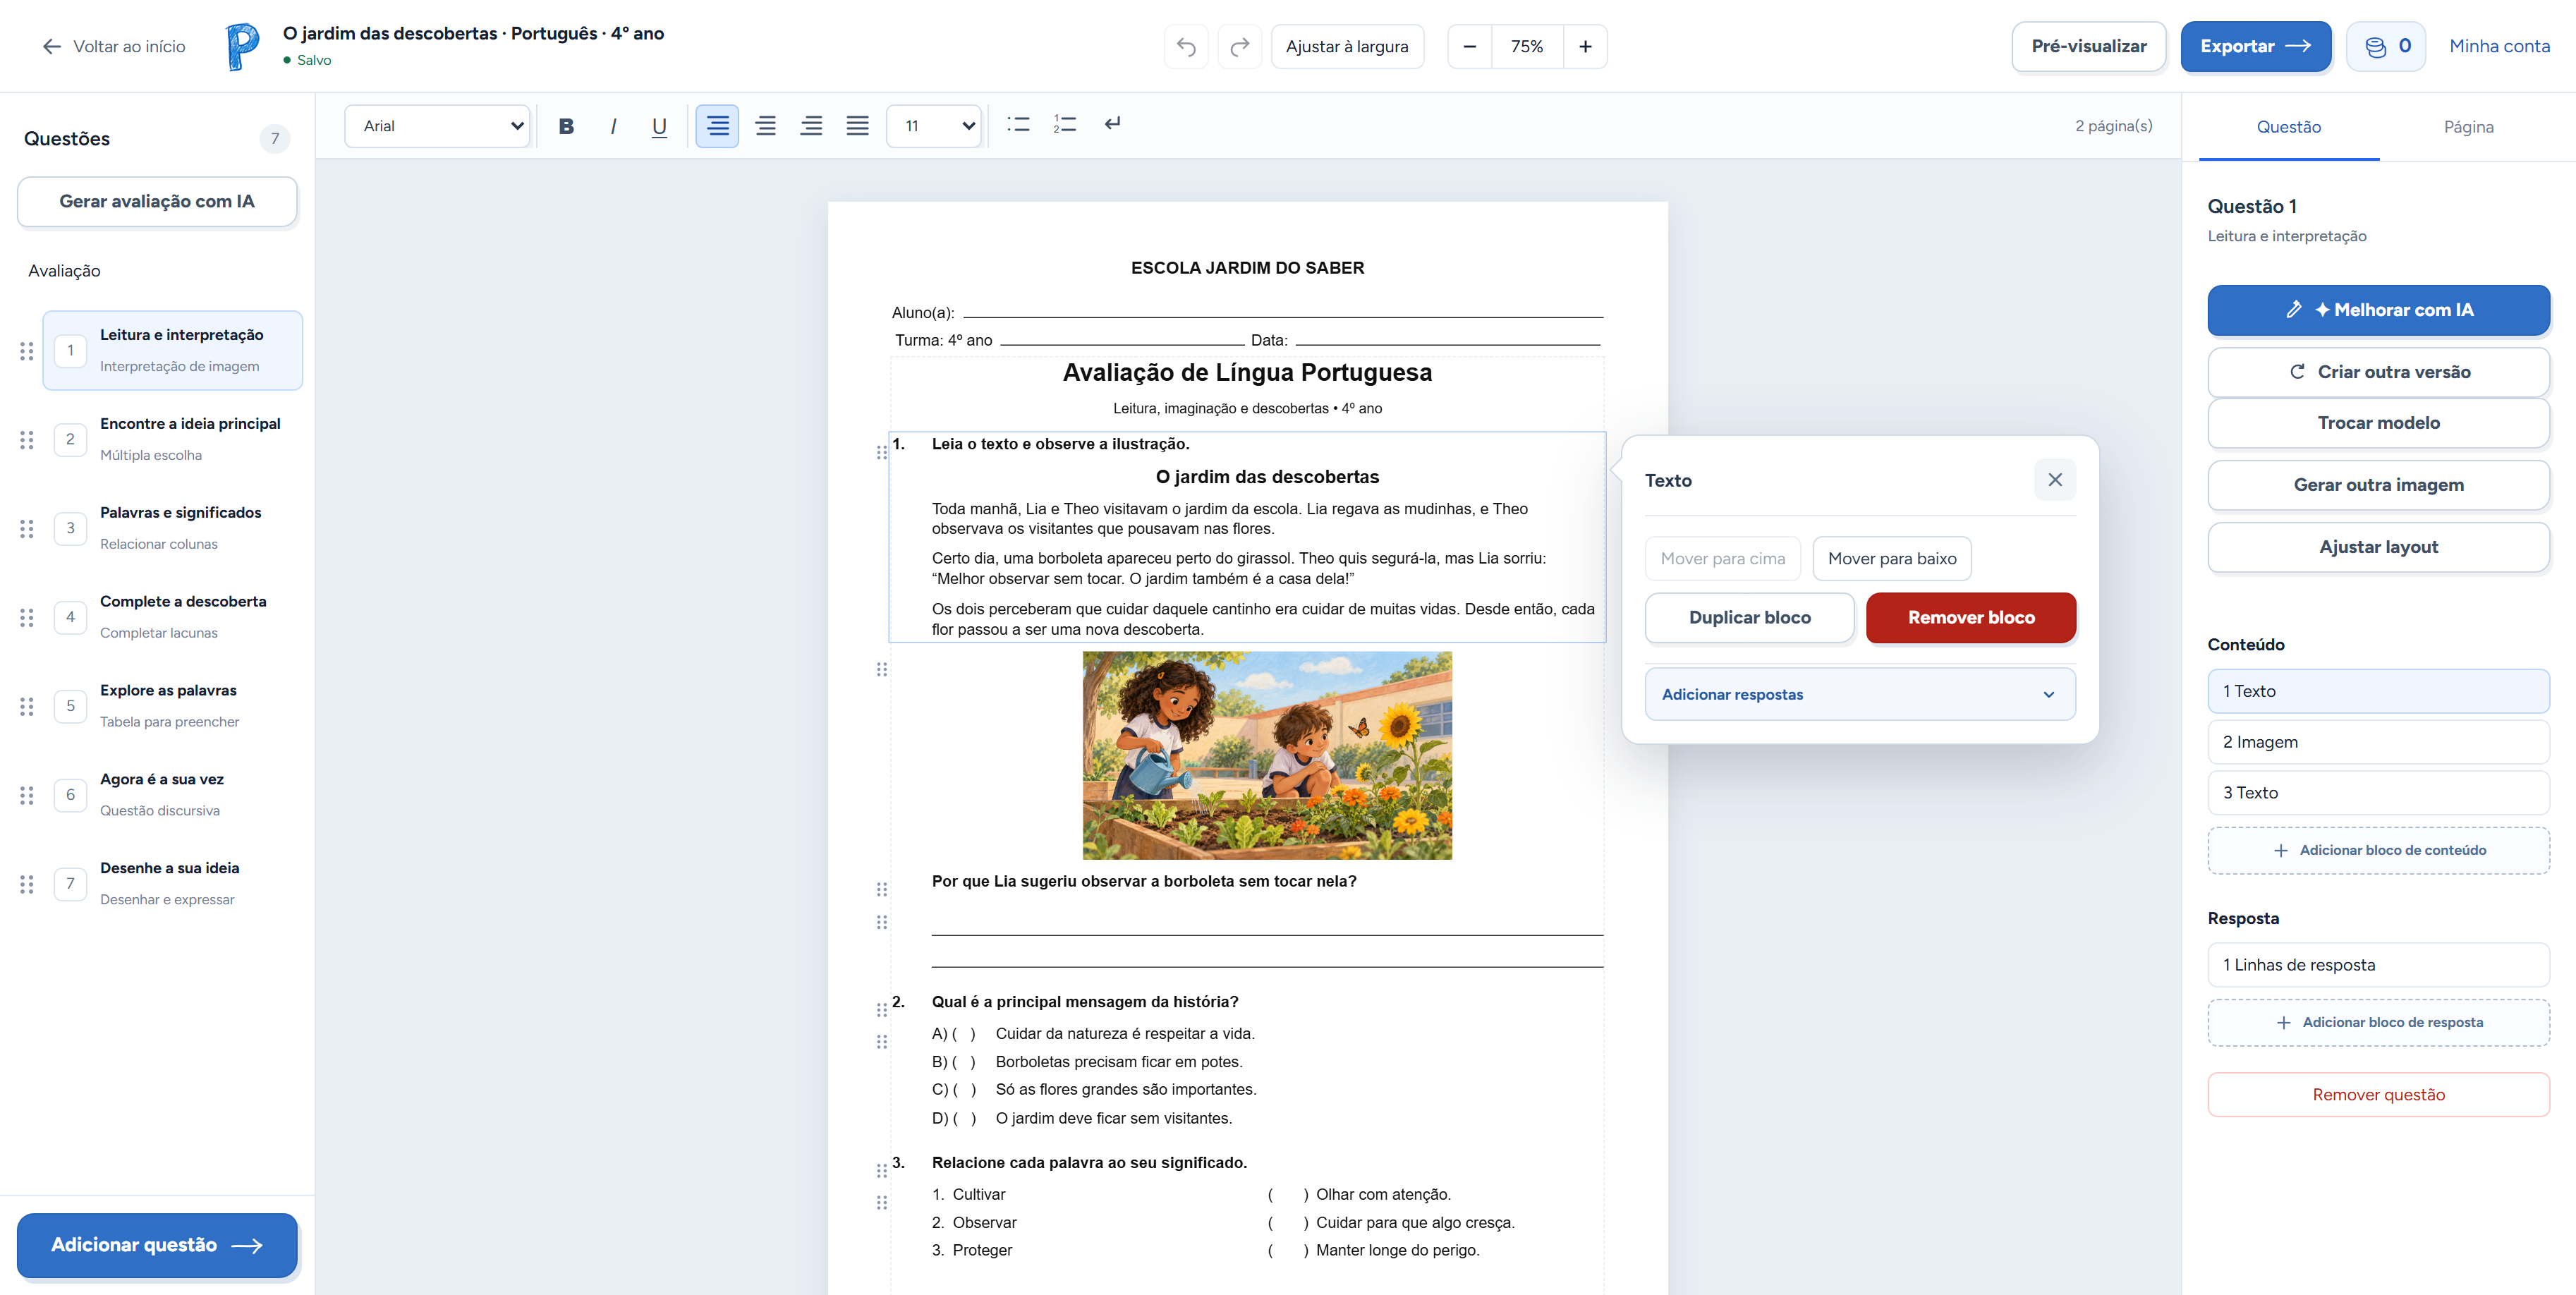Viewport: 2576px width, 1295px height.
Task: Center align text
Action: pyautogui.click(x=765, y=126)
